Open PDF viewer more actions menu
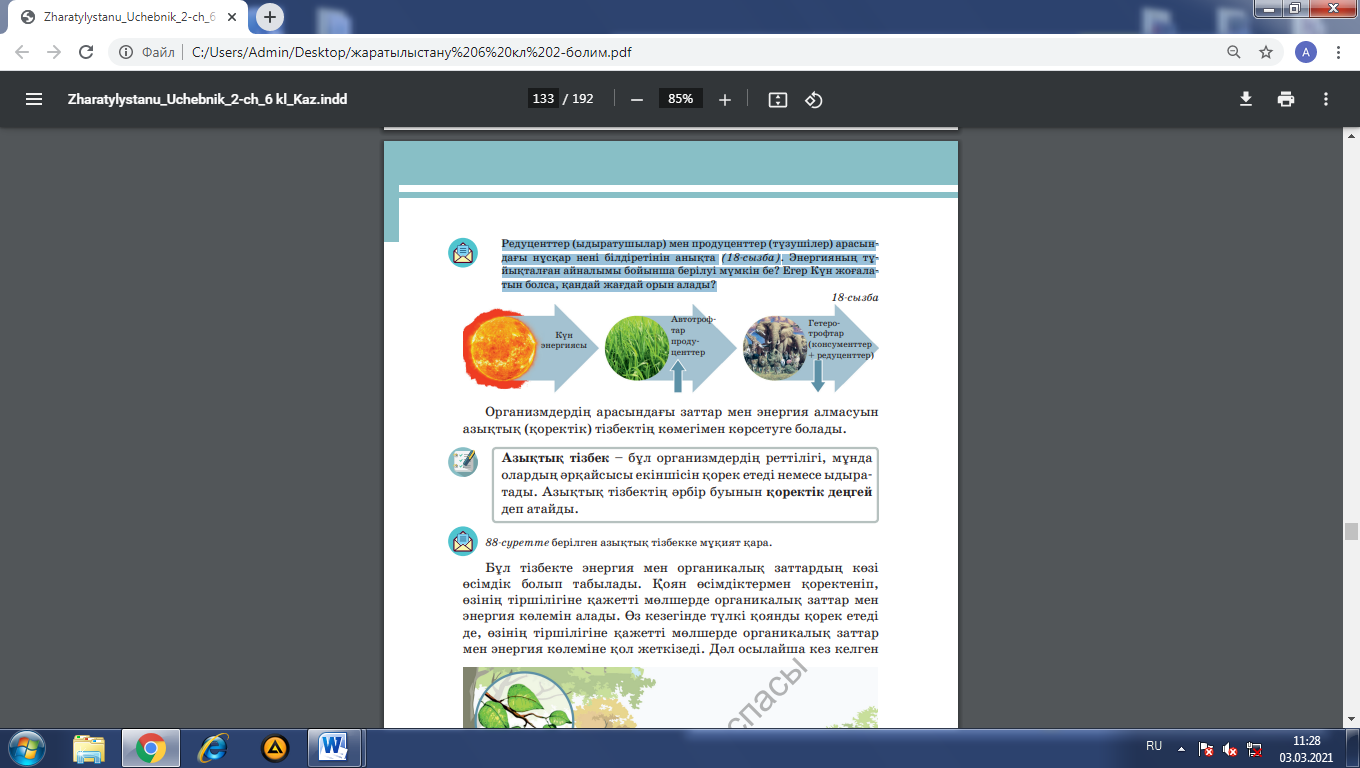This screenshot has width=1360, height=768. coord(1326,99)
